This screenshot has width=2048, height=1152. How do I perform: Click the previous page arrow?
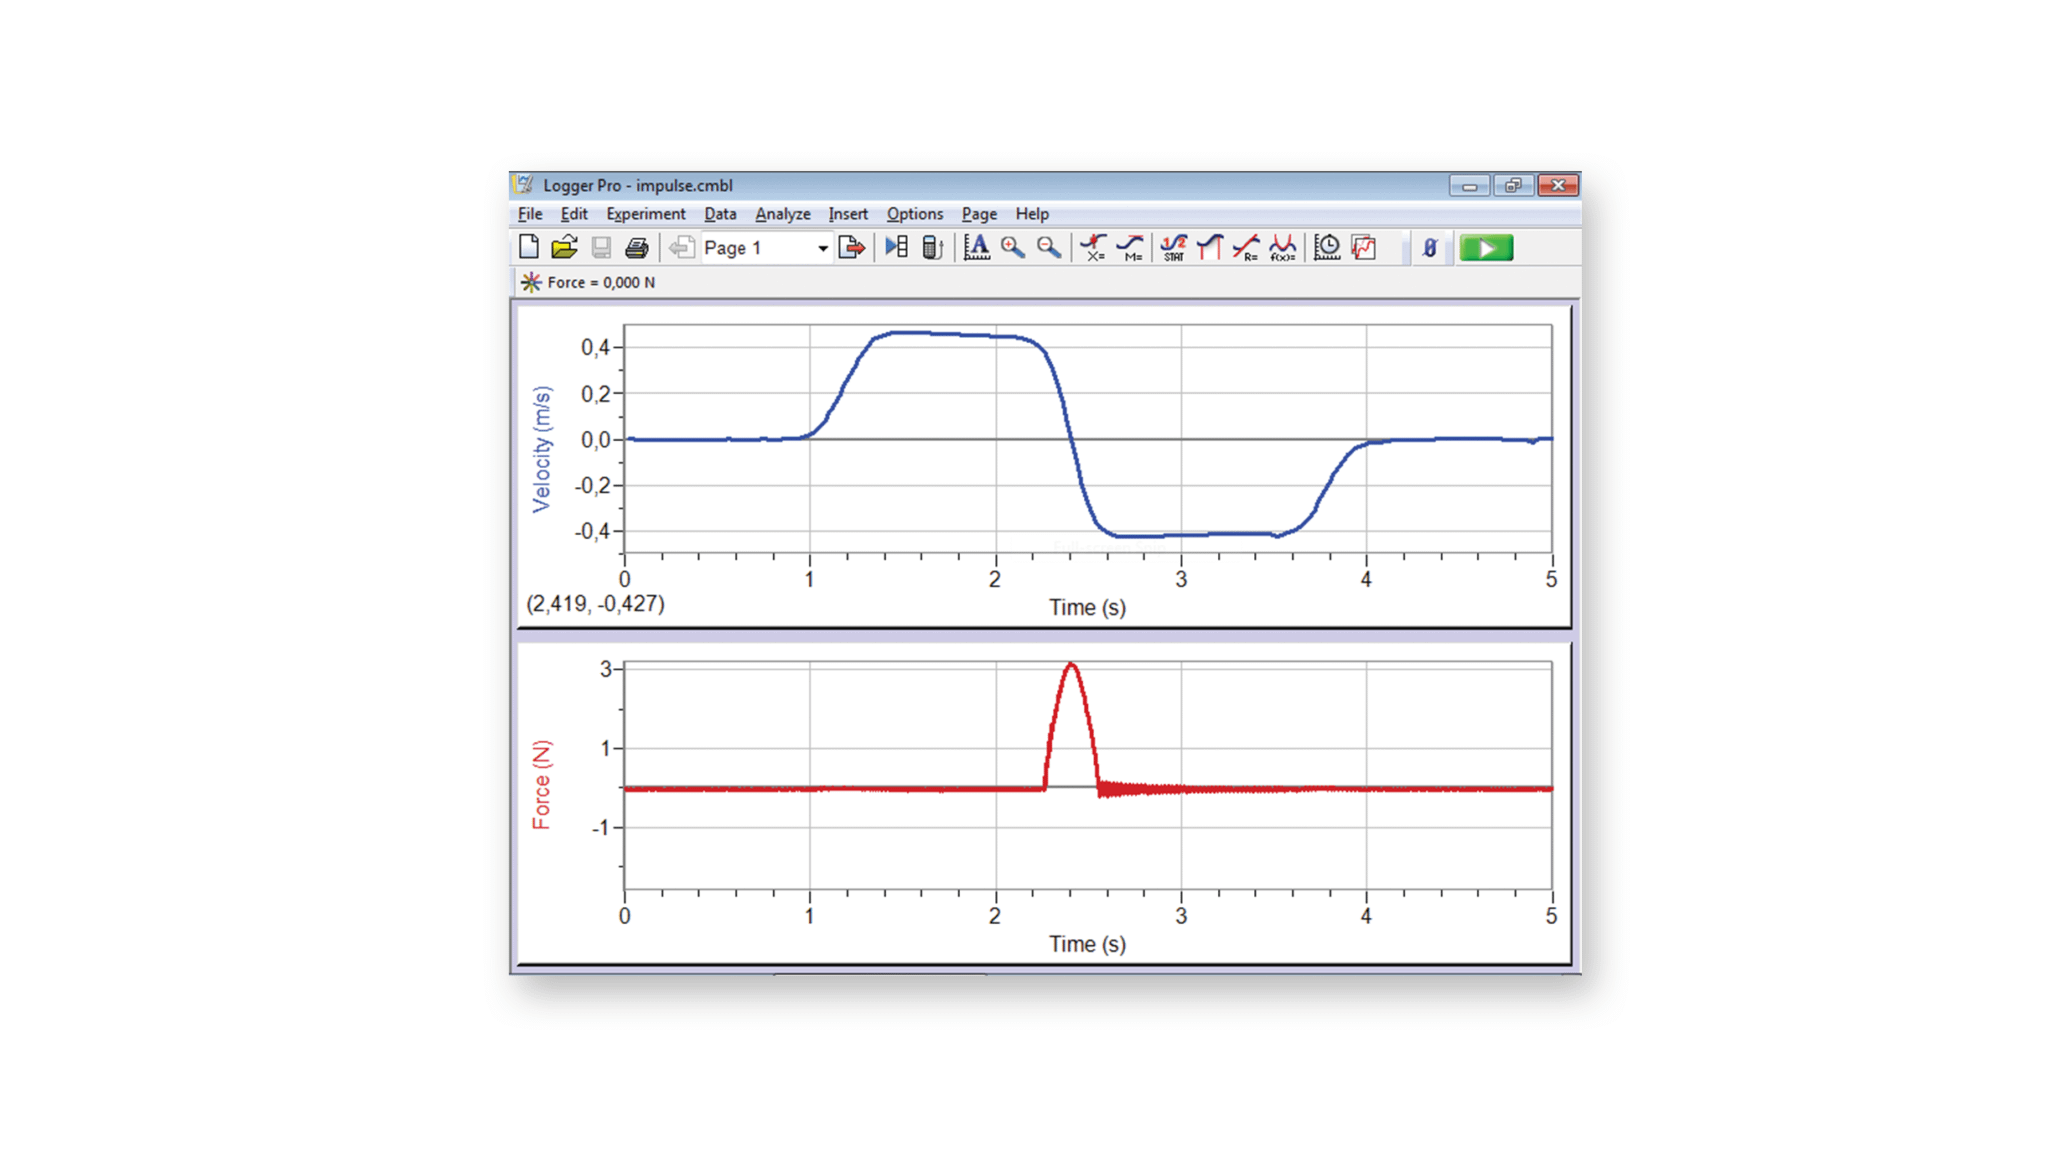pyautogui.click(x=683, y=247)
